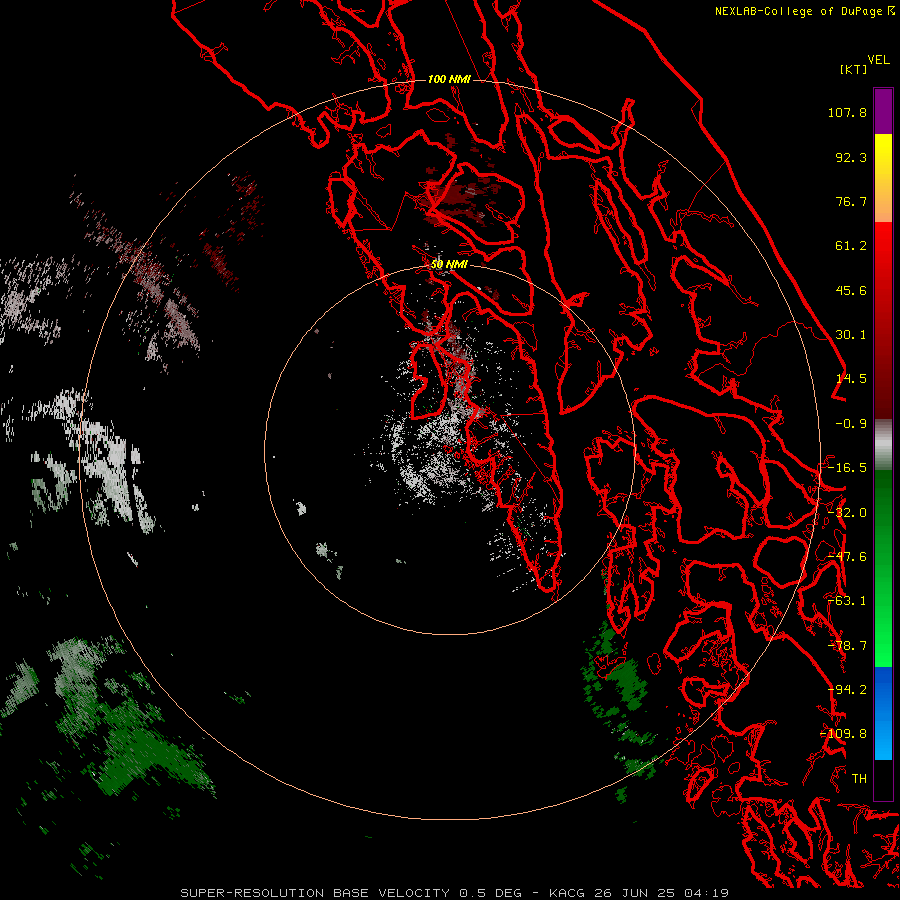Click the -94.2 velocity scale label

pos(847,690)
